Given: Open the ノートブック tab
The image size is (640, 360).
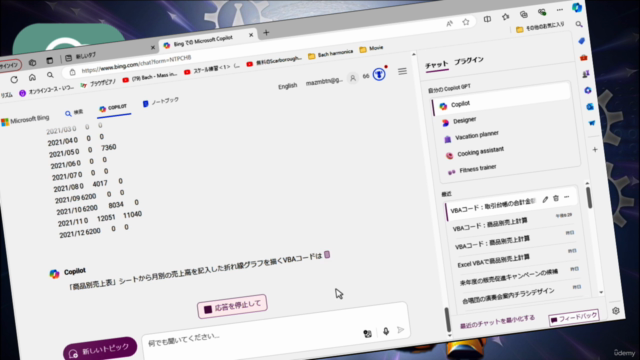Looking at the screenshot, I should click(160, 102).
